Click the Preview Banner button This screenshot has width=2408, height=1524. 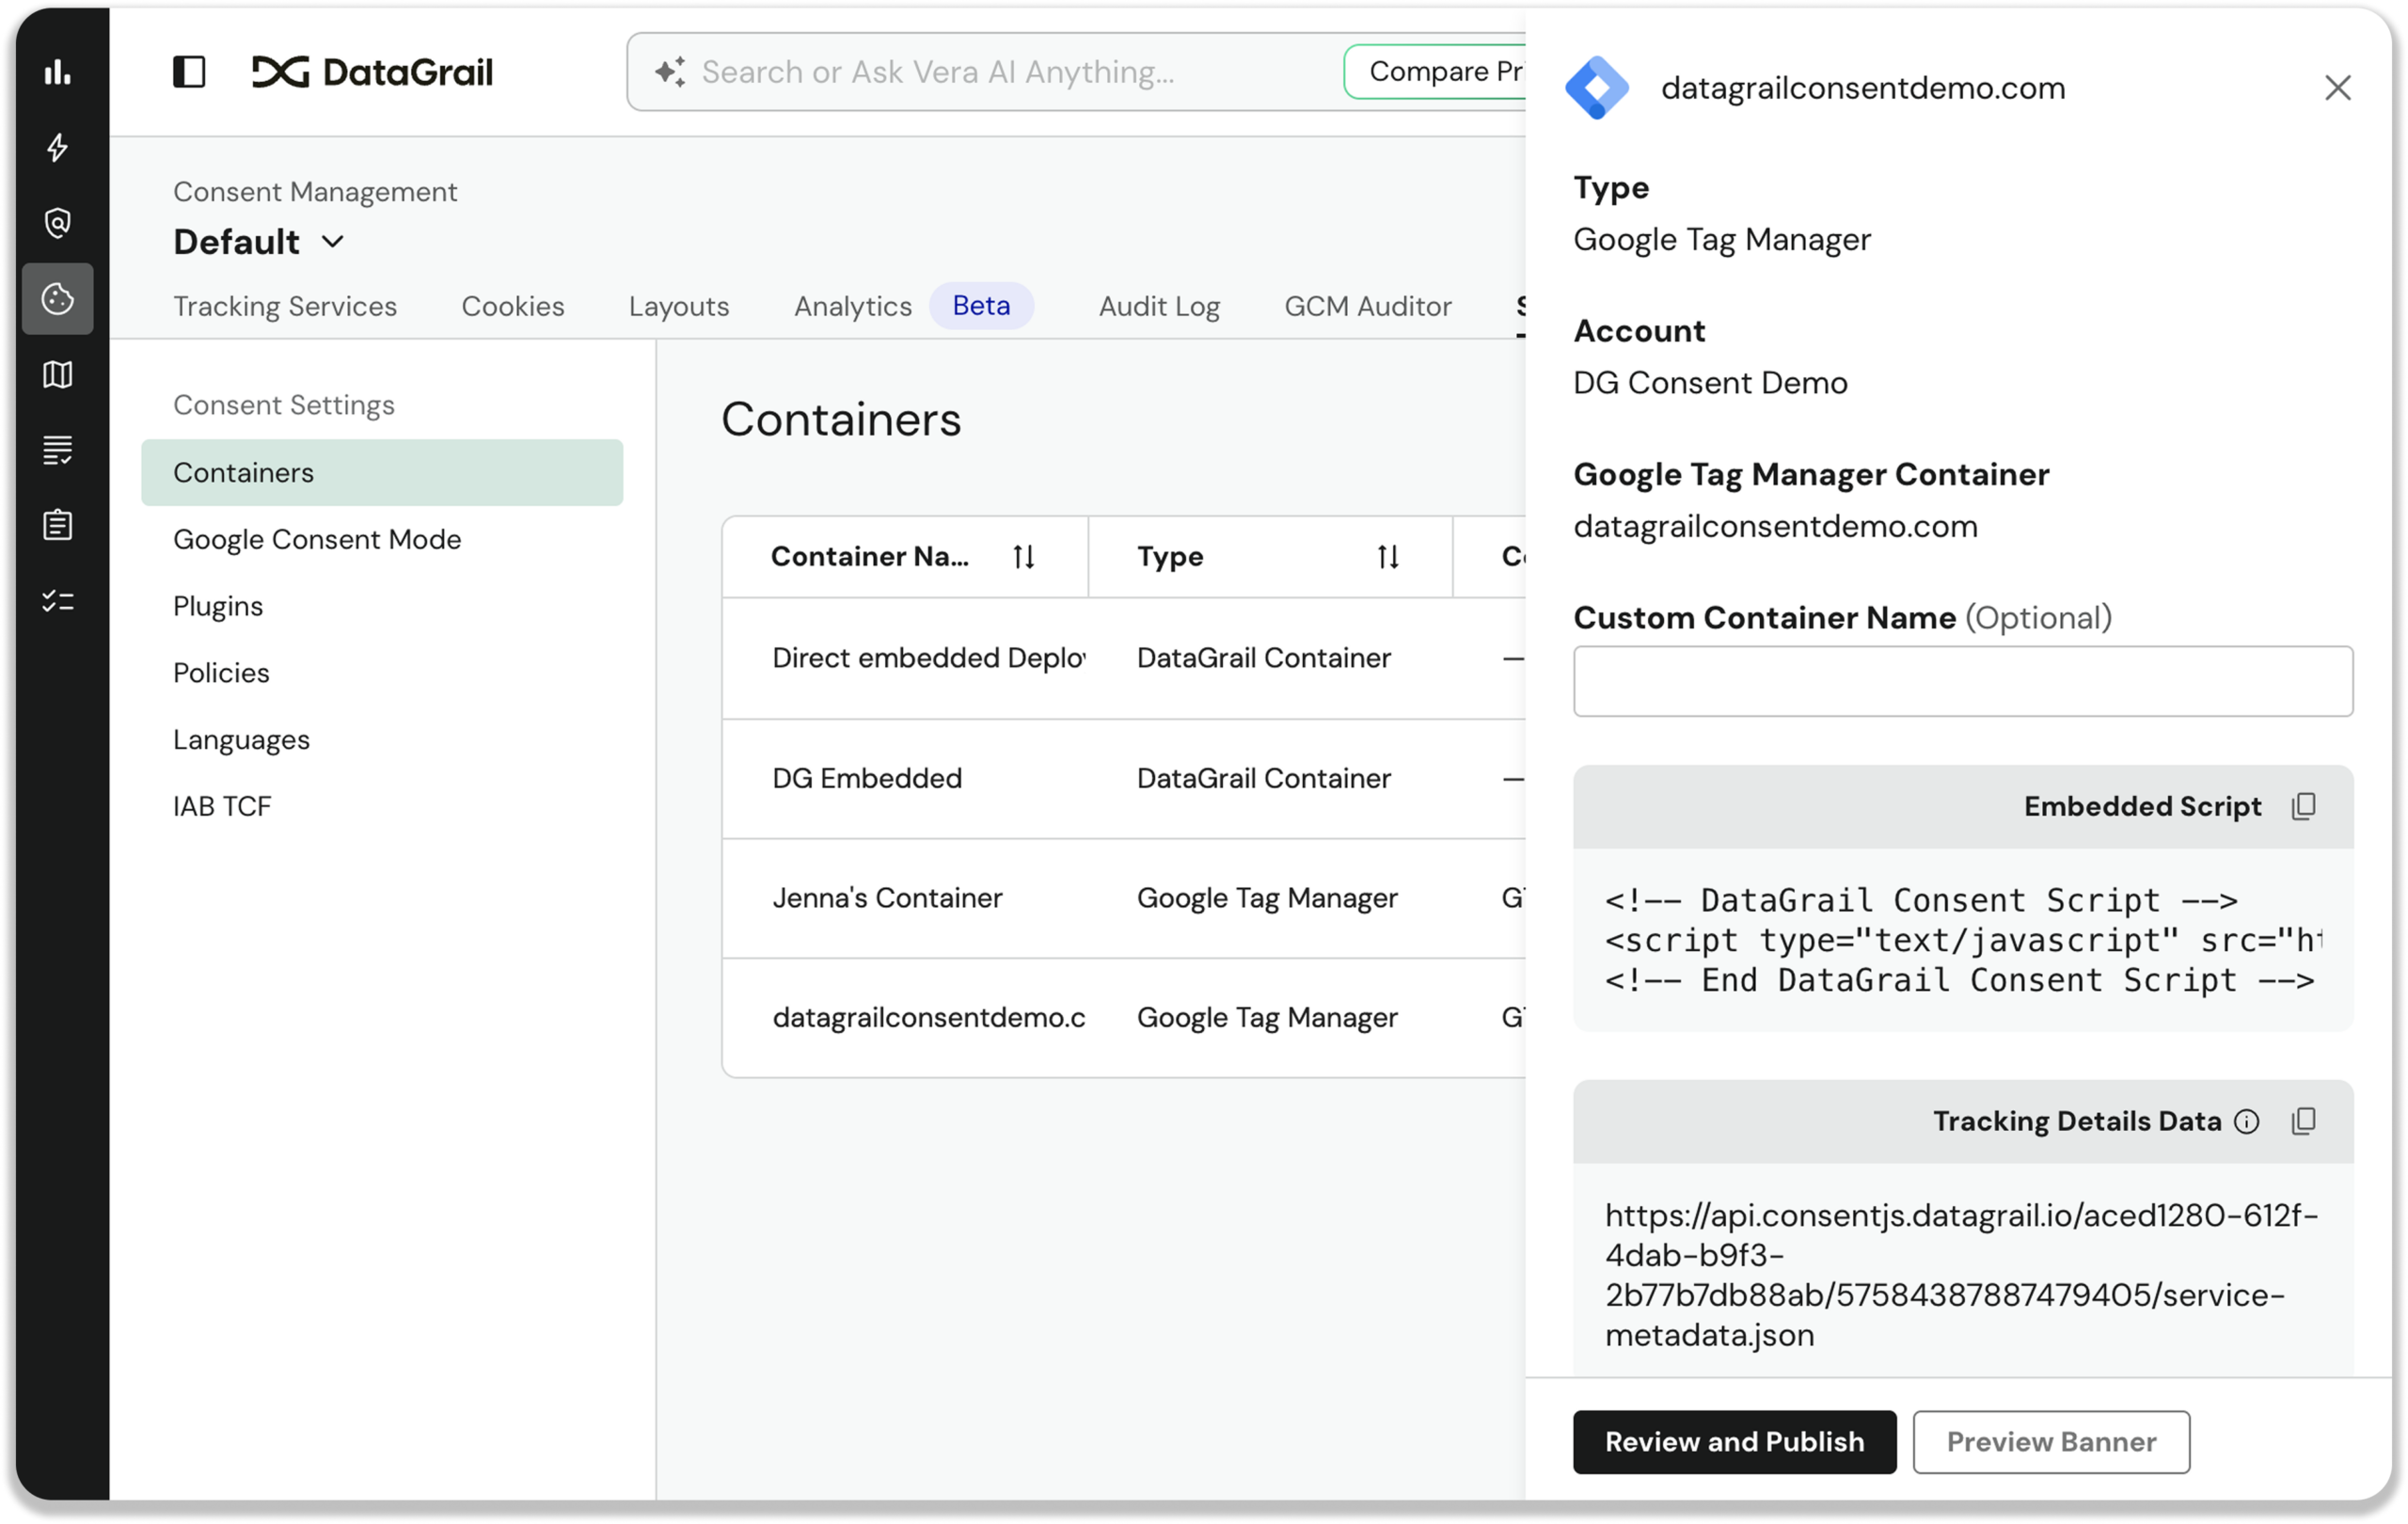point(2051,1442)
